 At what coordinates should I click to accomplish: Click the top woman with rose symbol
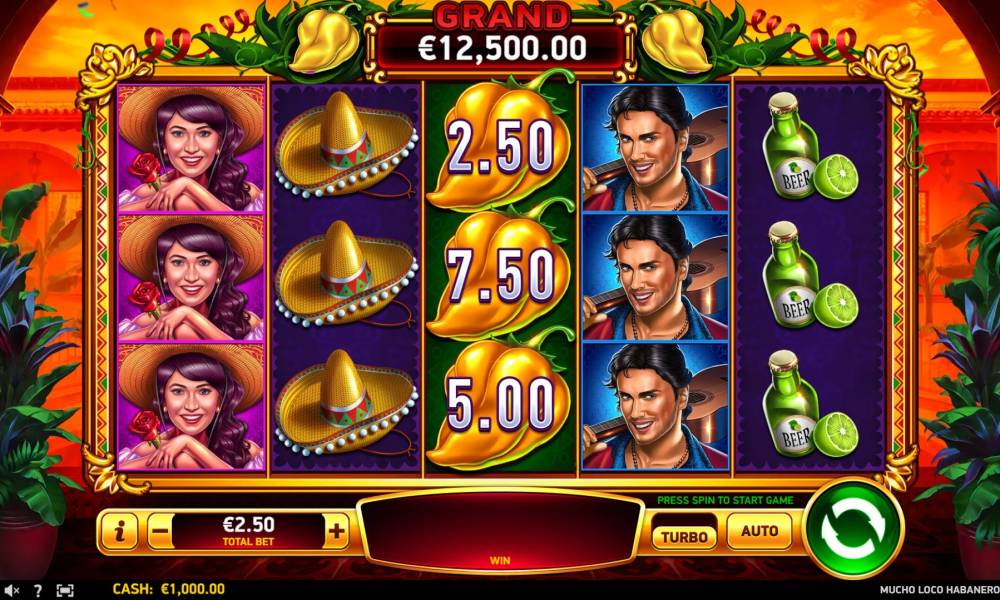[191, 148]
